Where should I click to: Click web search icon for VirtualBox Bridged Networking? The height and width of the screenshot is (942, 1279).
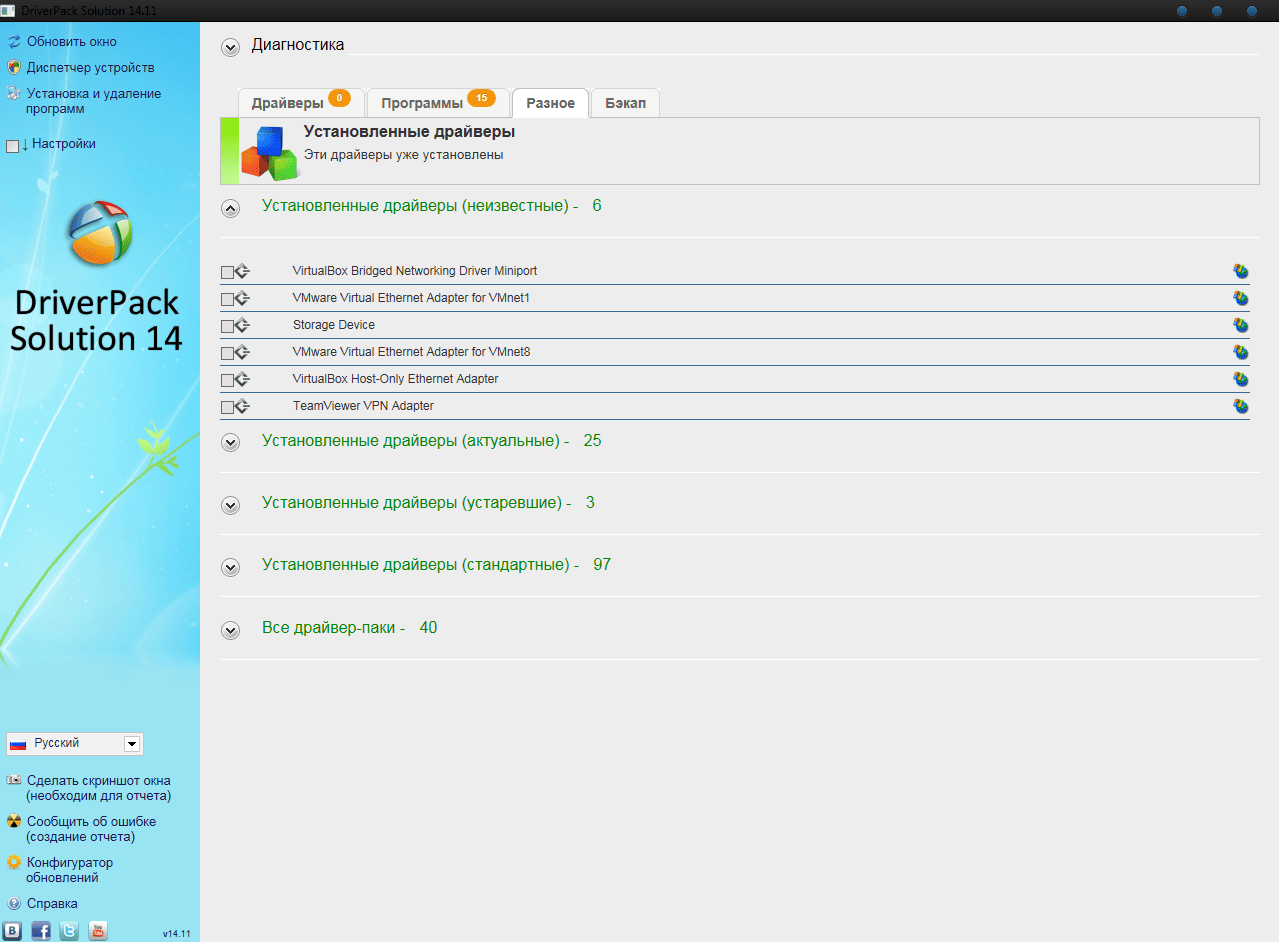point(1241,271)
